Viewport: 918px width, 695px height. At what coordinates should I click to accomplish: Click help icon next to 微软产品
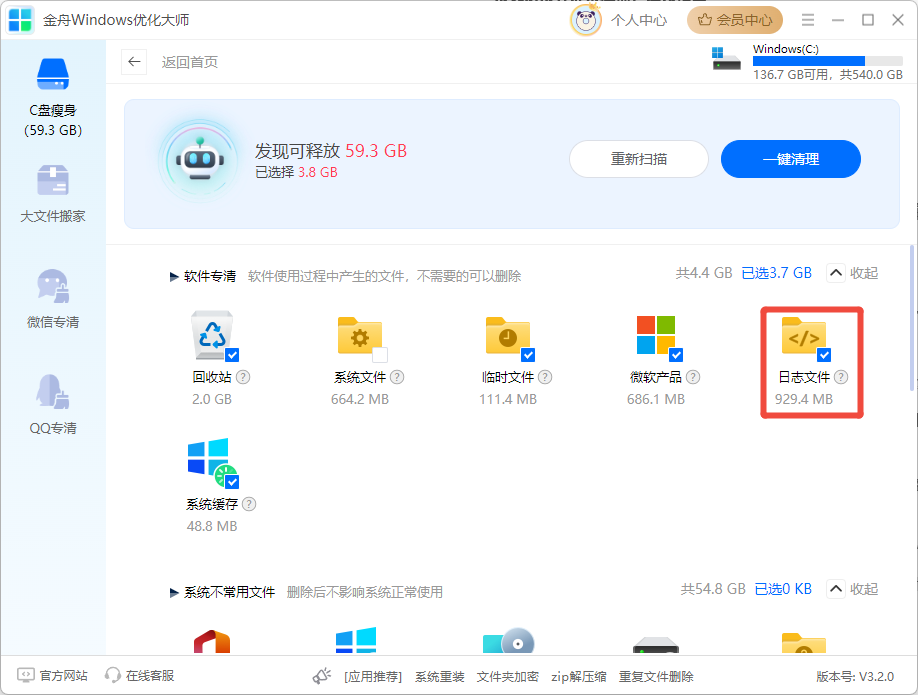693,377
